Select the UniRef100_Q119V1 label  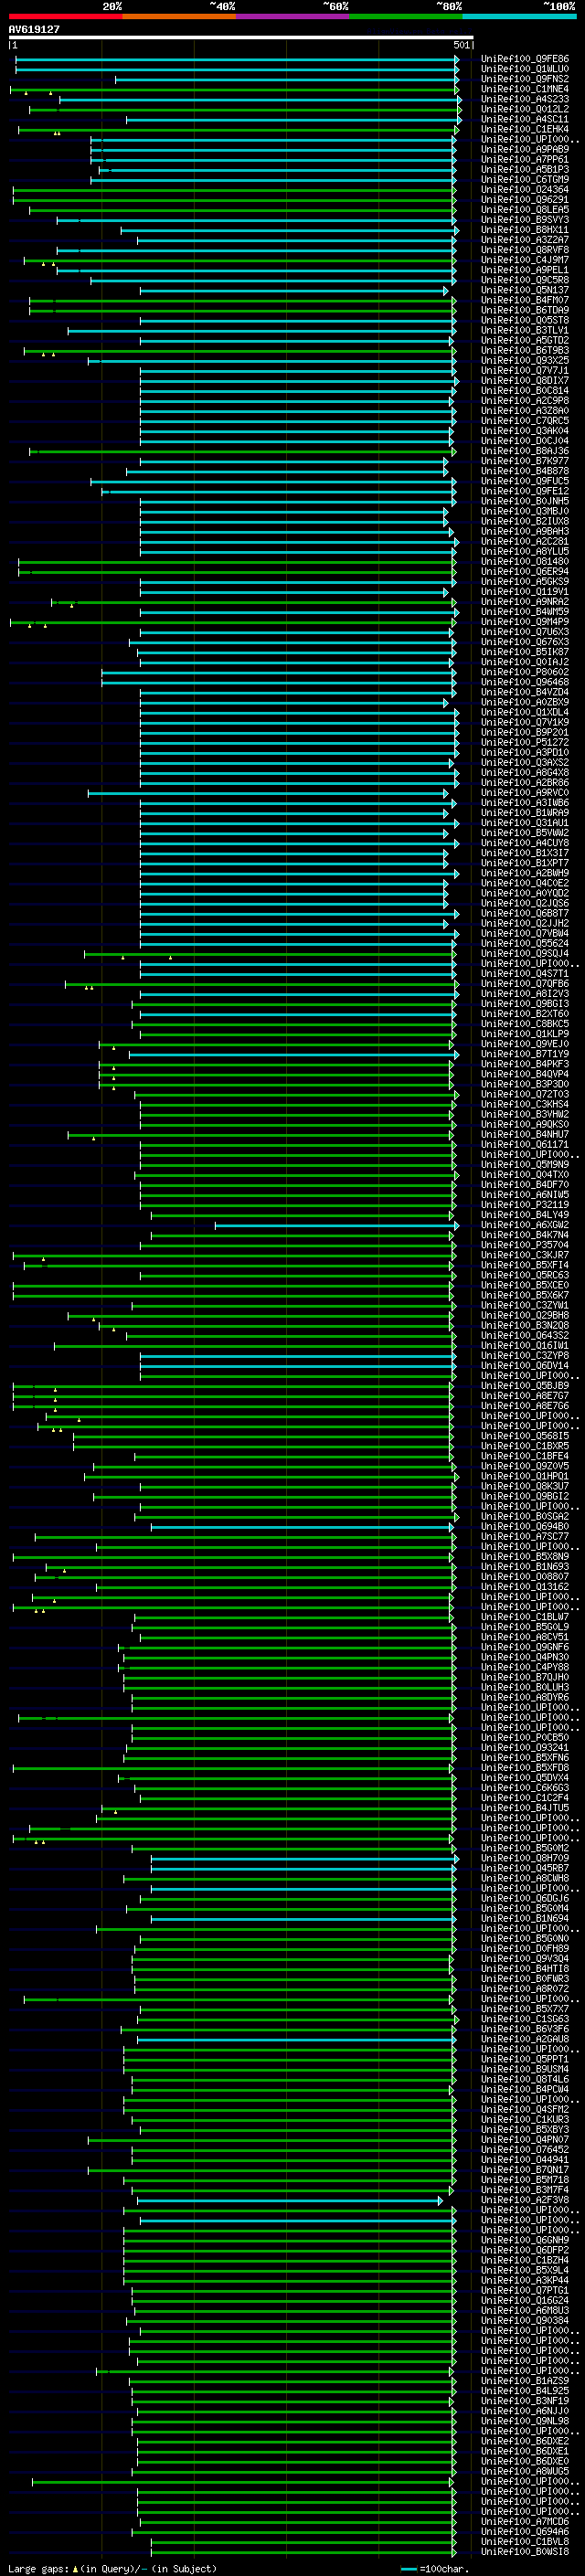coord(525,591)
